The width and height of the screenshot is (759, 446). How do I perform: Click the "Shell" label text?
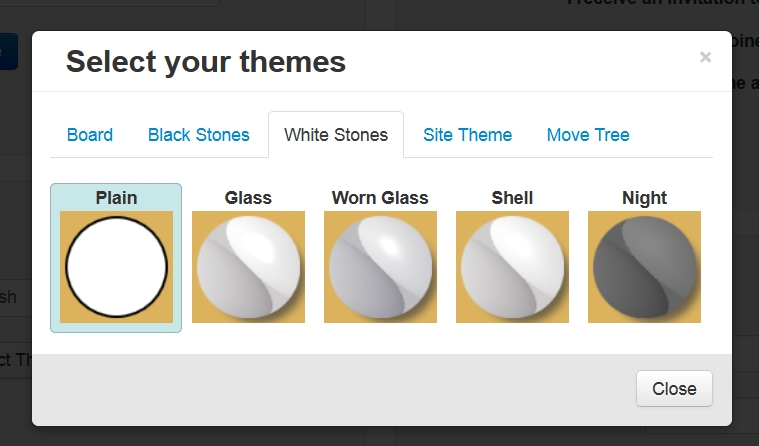[512, 198]
